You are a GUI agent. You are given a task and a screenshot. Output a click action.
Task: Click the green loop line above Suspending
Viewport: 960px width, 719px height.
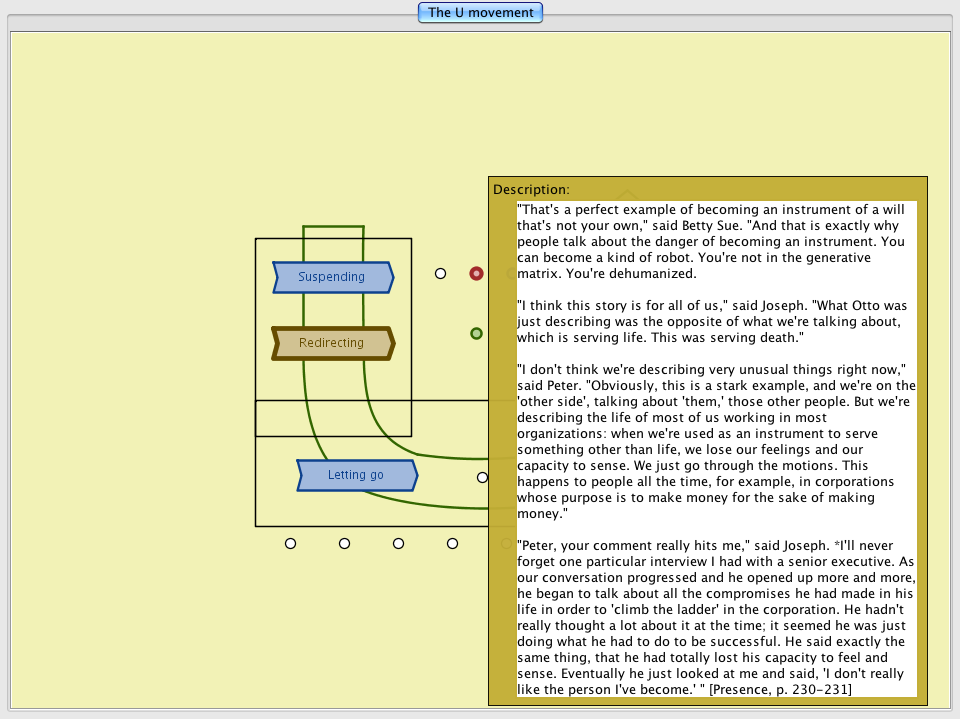(333, 227)
